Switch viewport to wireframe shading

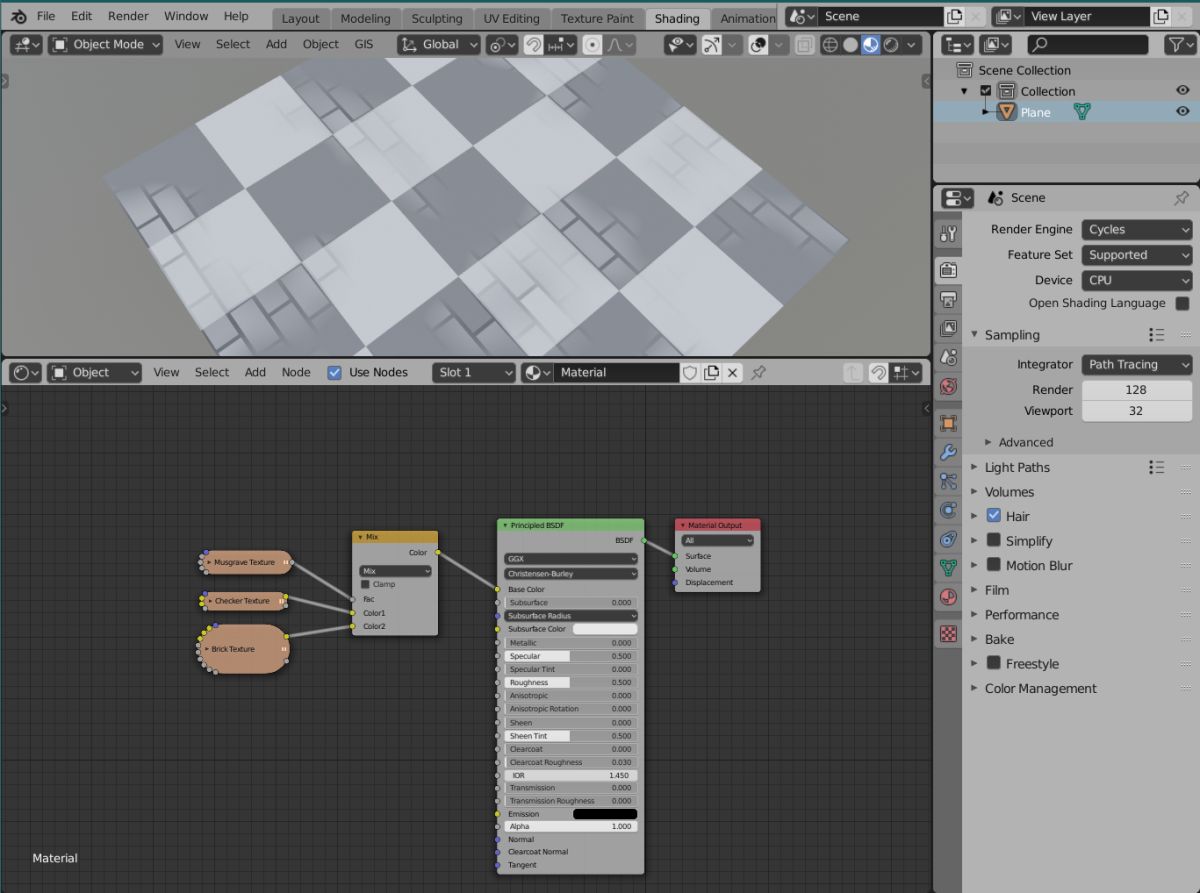(x=830, y=45)
